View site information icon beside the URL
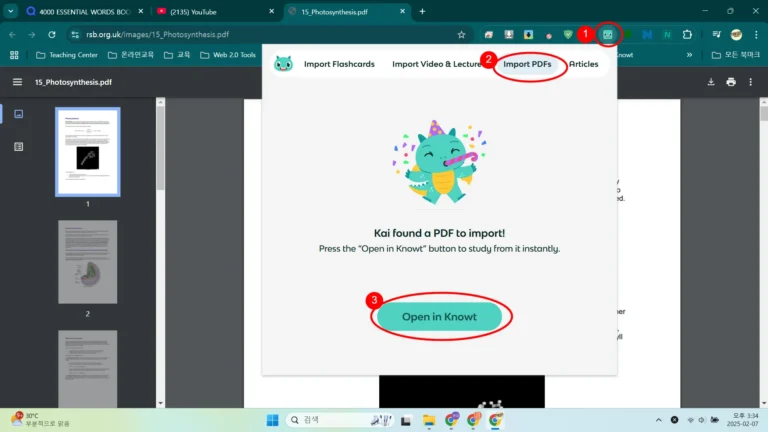Screen dimensions: 768x432 pyautogui.click(x=75, y=34)
